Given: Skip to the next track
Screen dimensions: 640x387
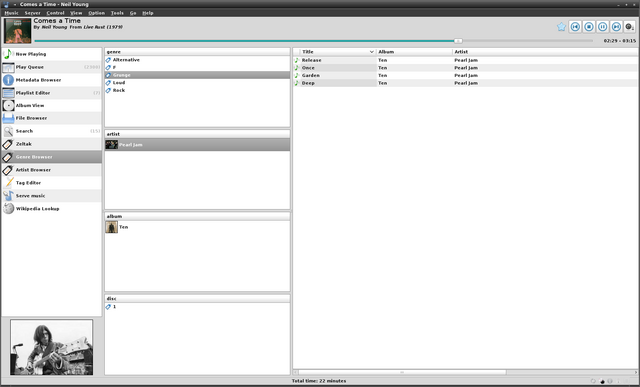Looking at the screenshot, I should click(x=616, y=27).
